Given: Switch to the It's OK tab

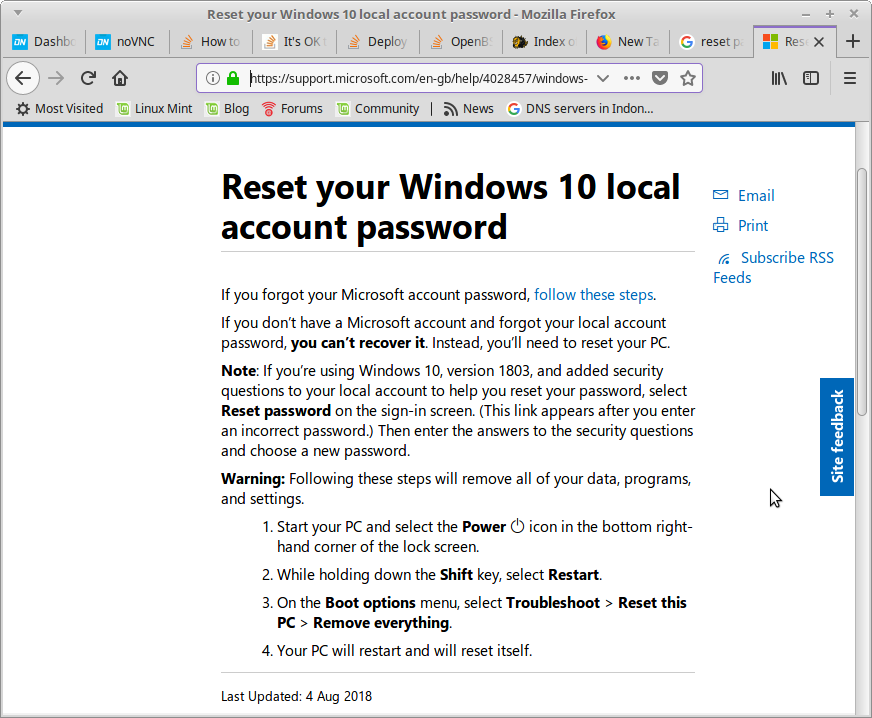Looking at the screenshot, I should click(294, 42).
